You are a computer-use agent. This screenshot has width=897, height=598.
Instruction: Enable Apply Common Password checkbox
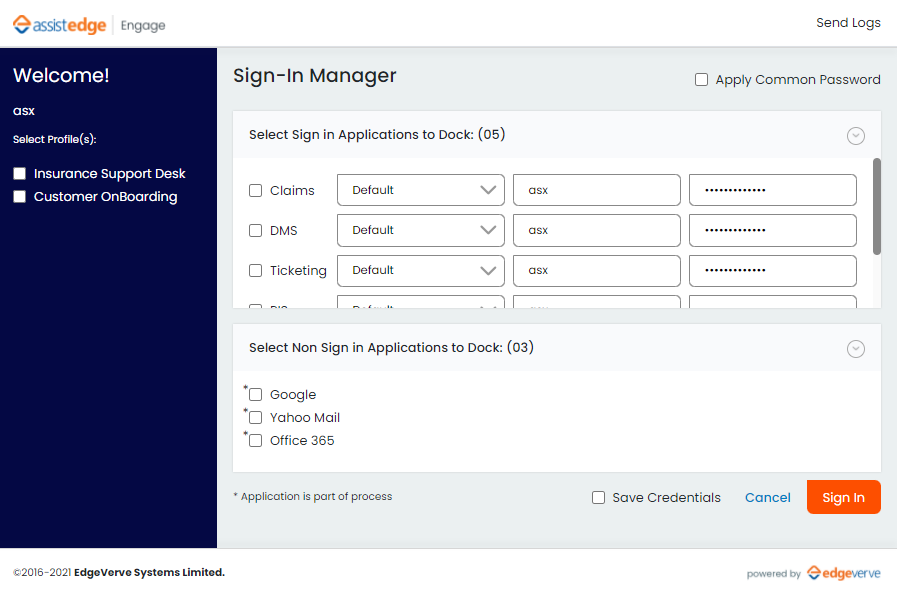click(x=702, y=80)
